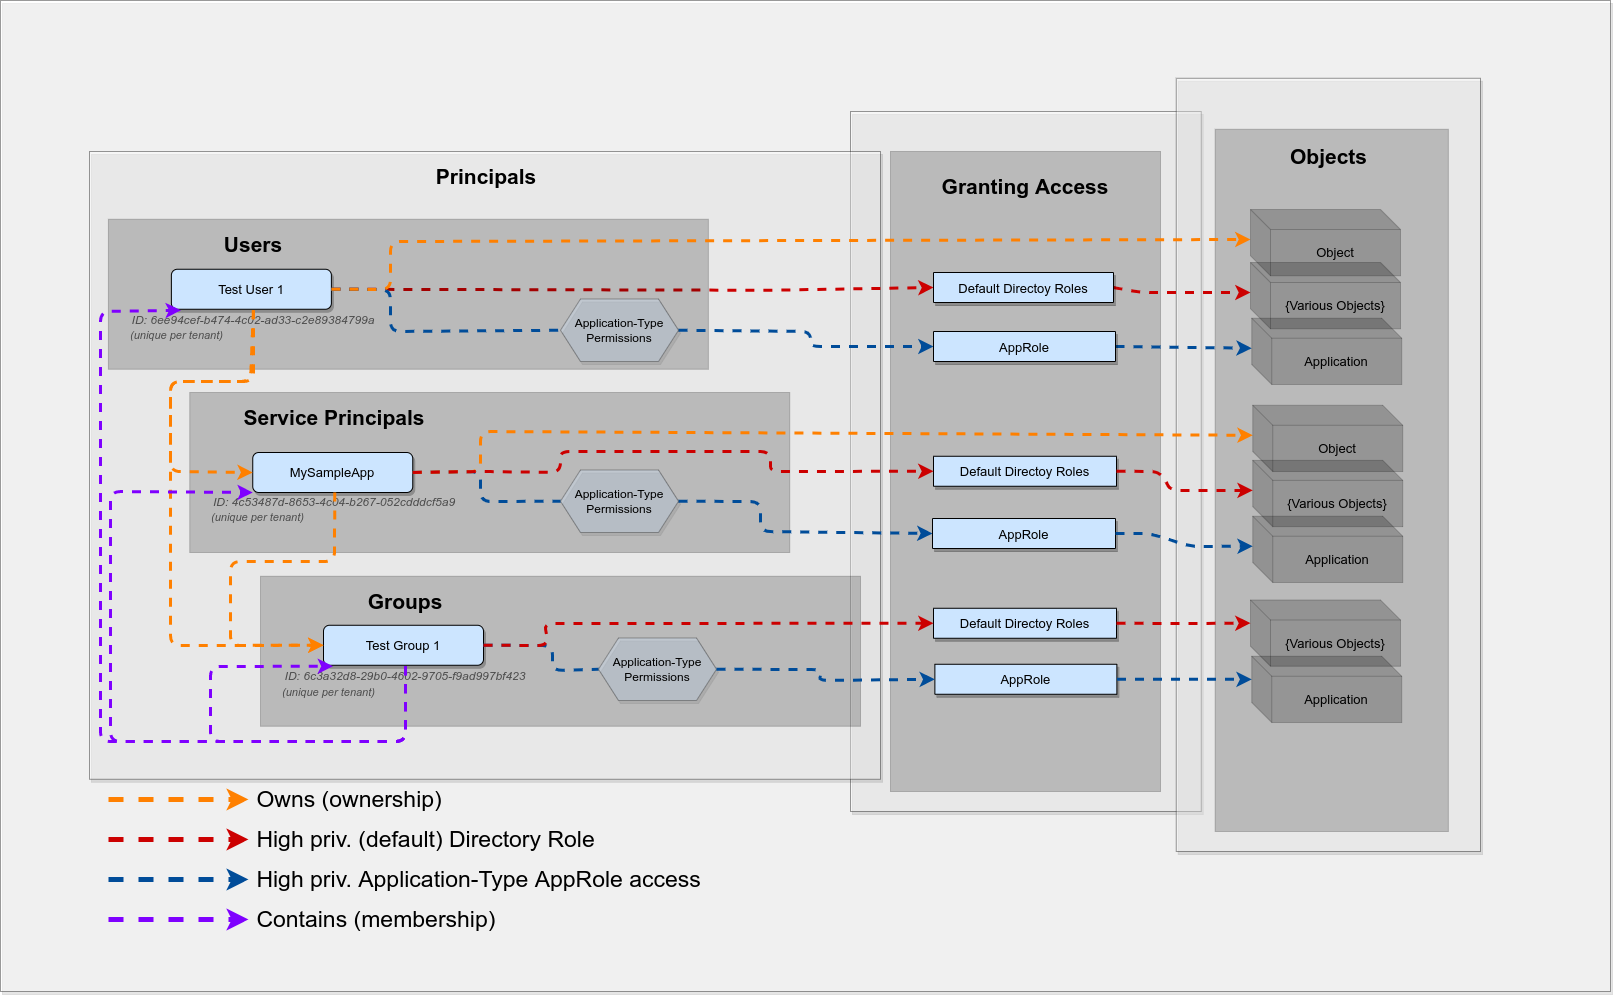Click the Test Group 1 node
Viewport: 1615px width, 996px height.
point(401,645)
